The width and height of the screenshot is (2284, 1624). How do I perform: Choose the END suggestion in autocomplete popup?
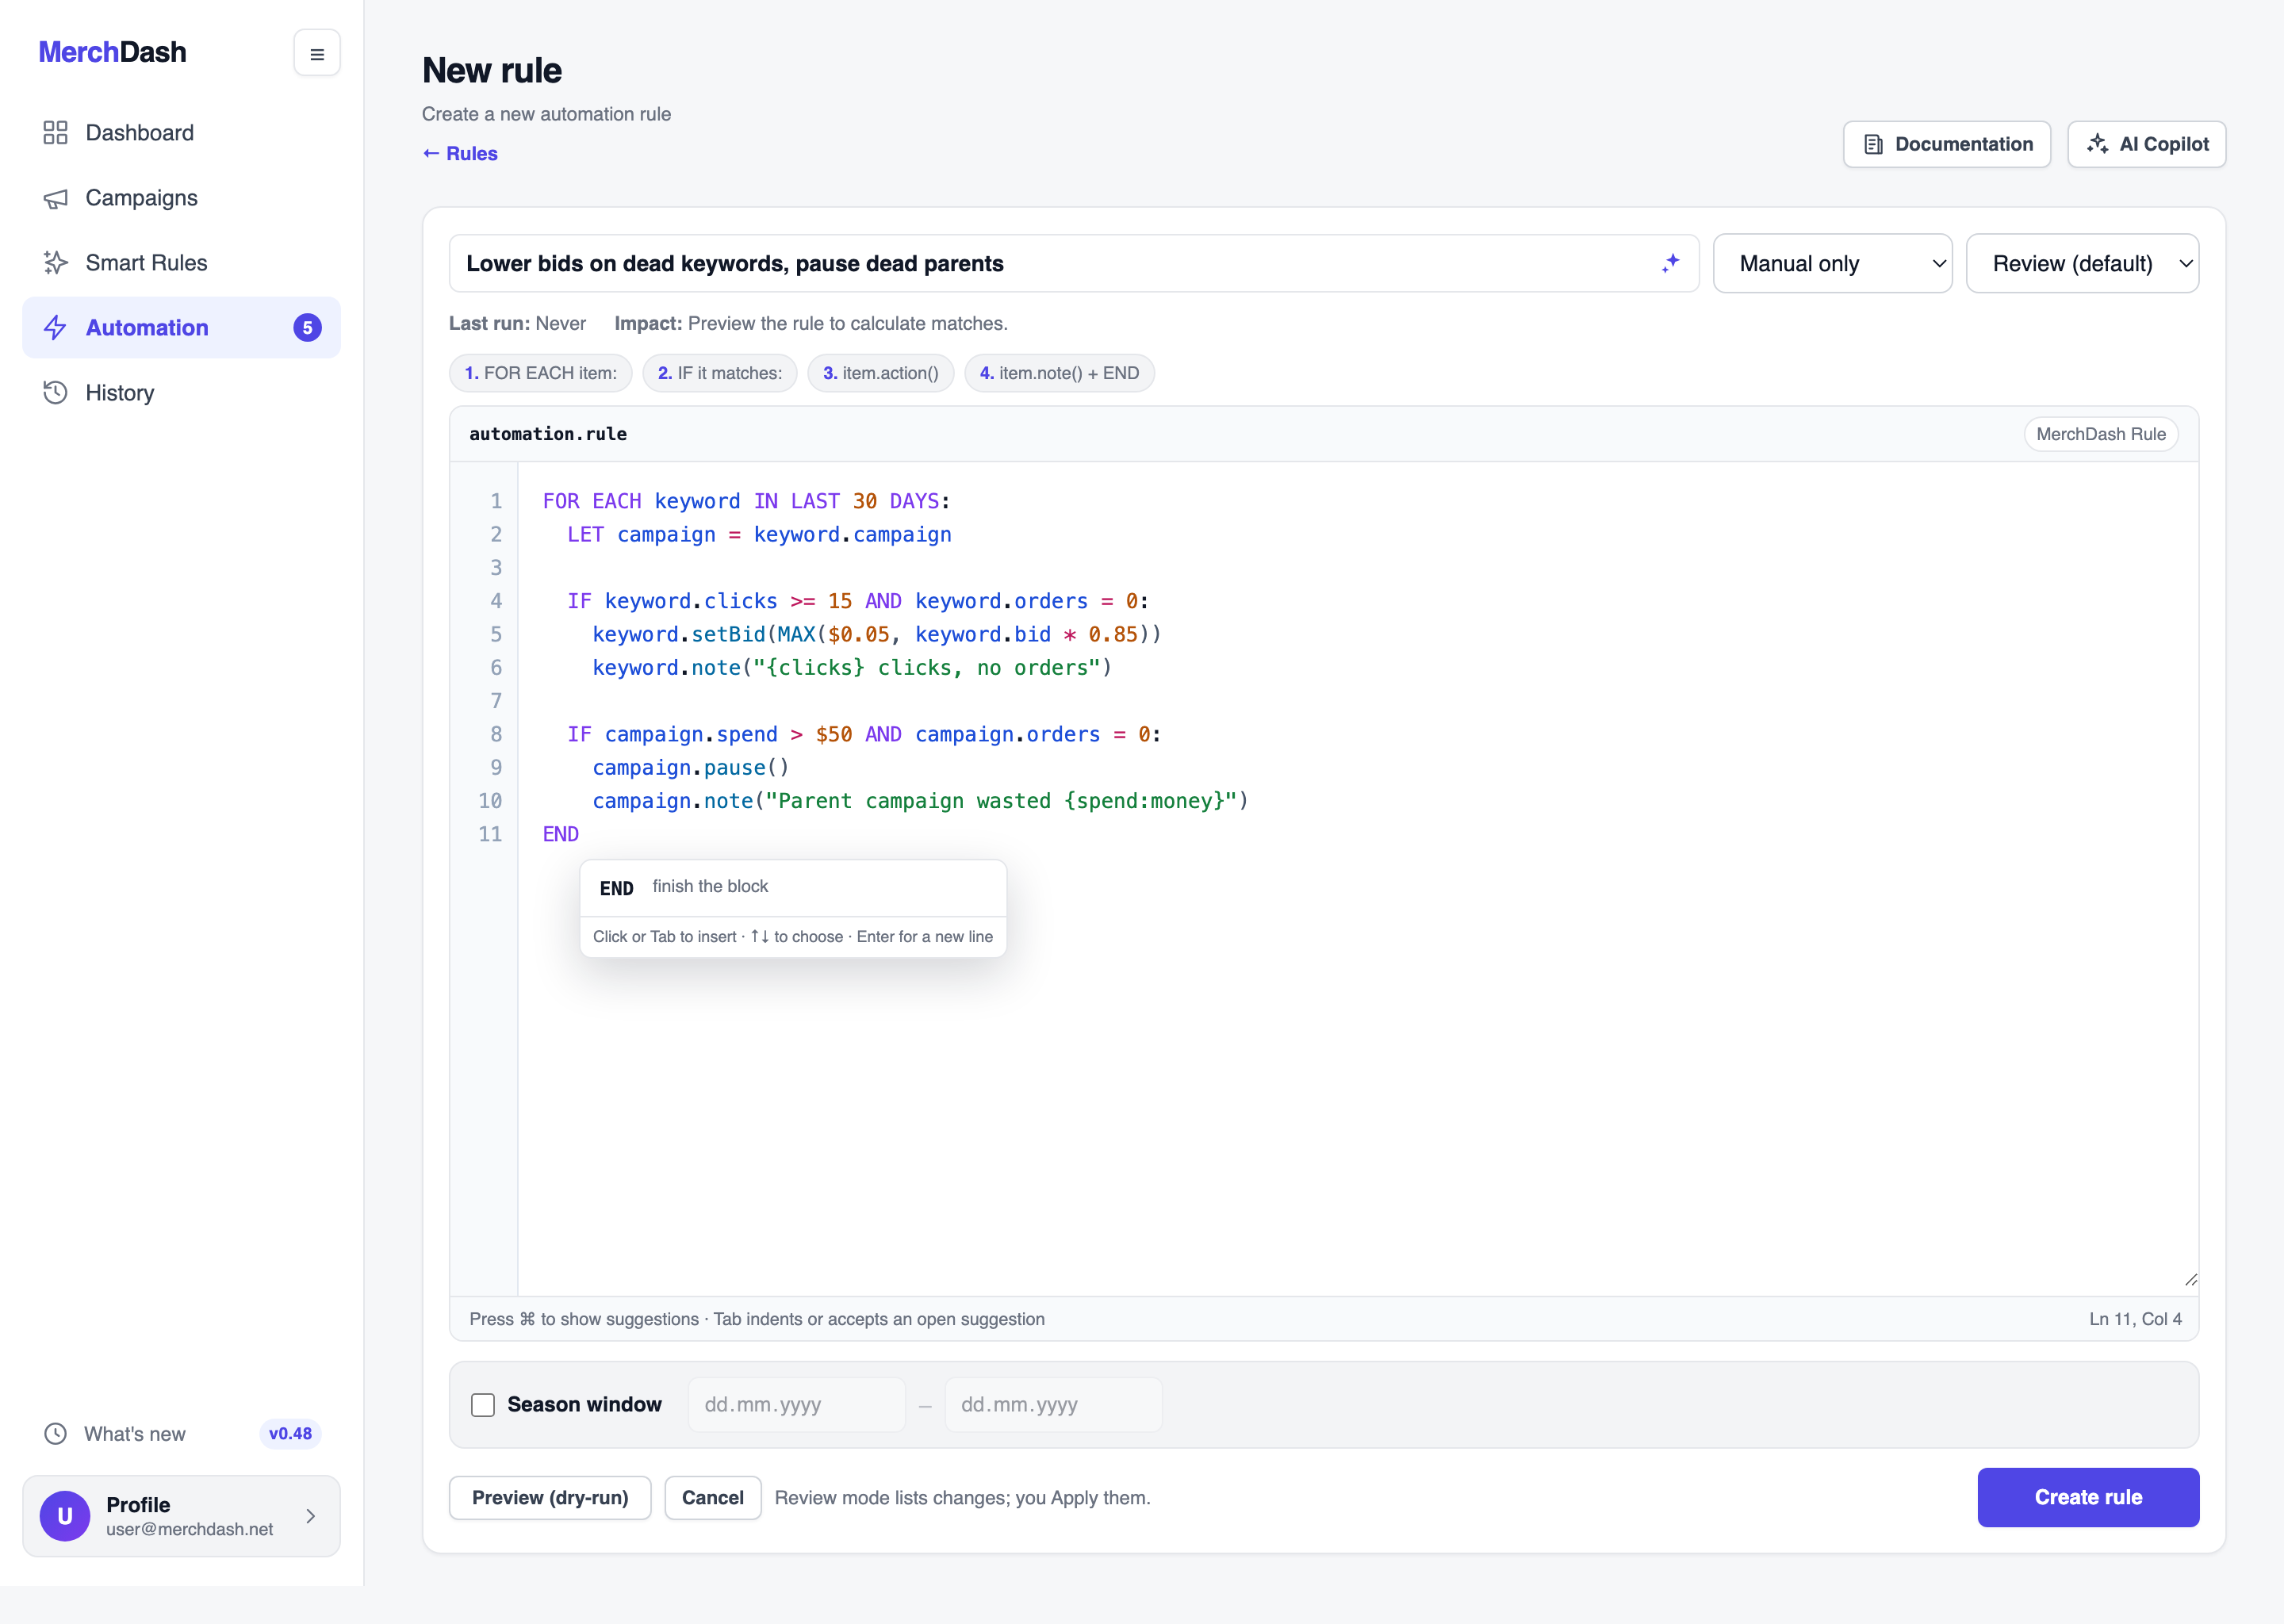click(x=793, y=888)
